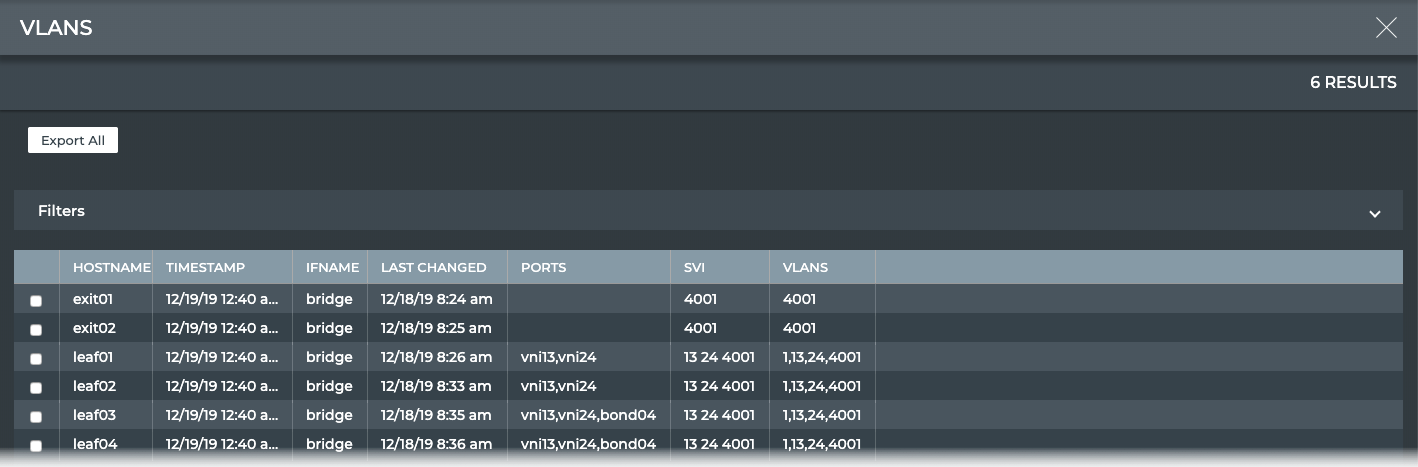The width and height of the screenshot is (1418, 467).
Task: Sort by LAST CHANGED column header
Action: pos(433,268)
